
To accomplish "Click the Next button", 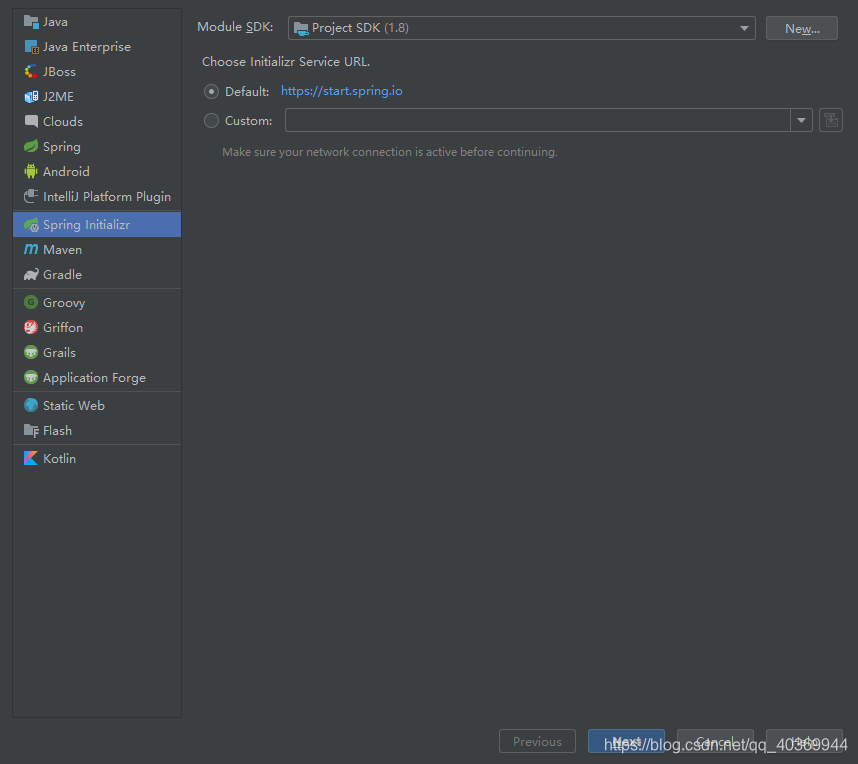I will tap(626, 741).
